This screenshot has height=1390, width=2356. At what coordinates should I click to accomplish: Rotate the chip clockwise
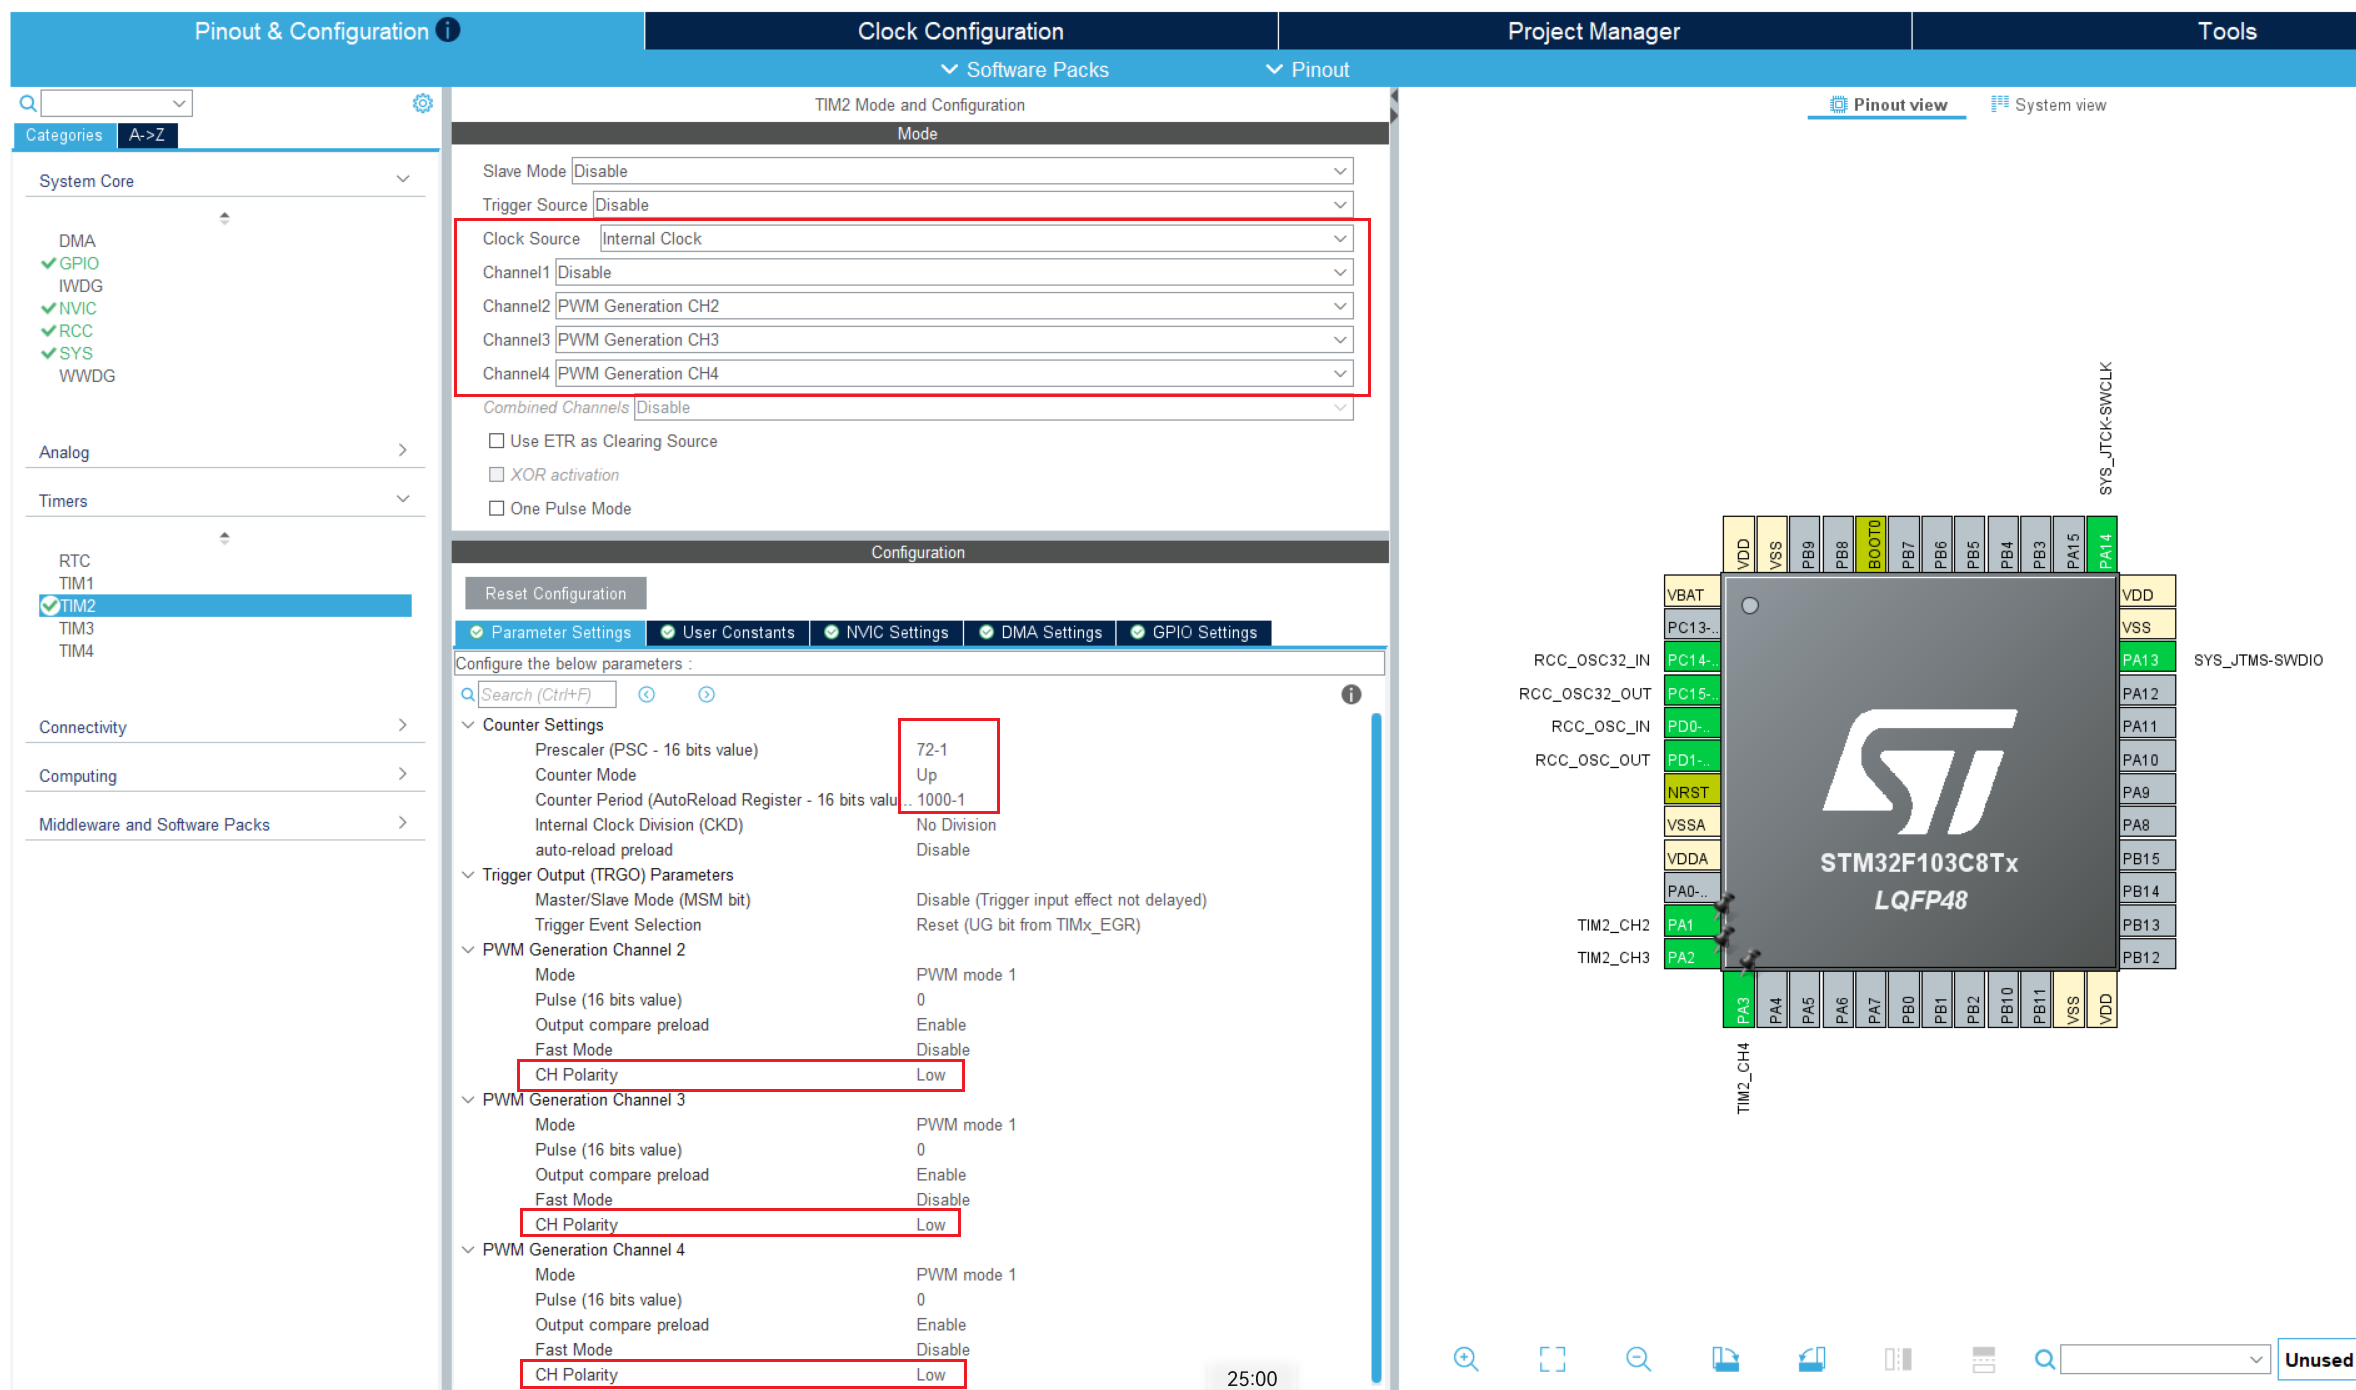[1725, 1359]
